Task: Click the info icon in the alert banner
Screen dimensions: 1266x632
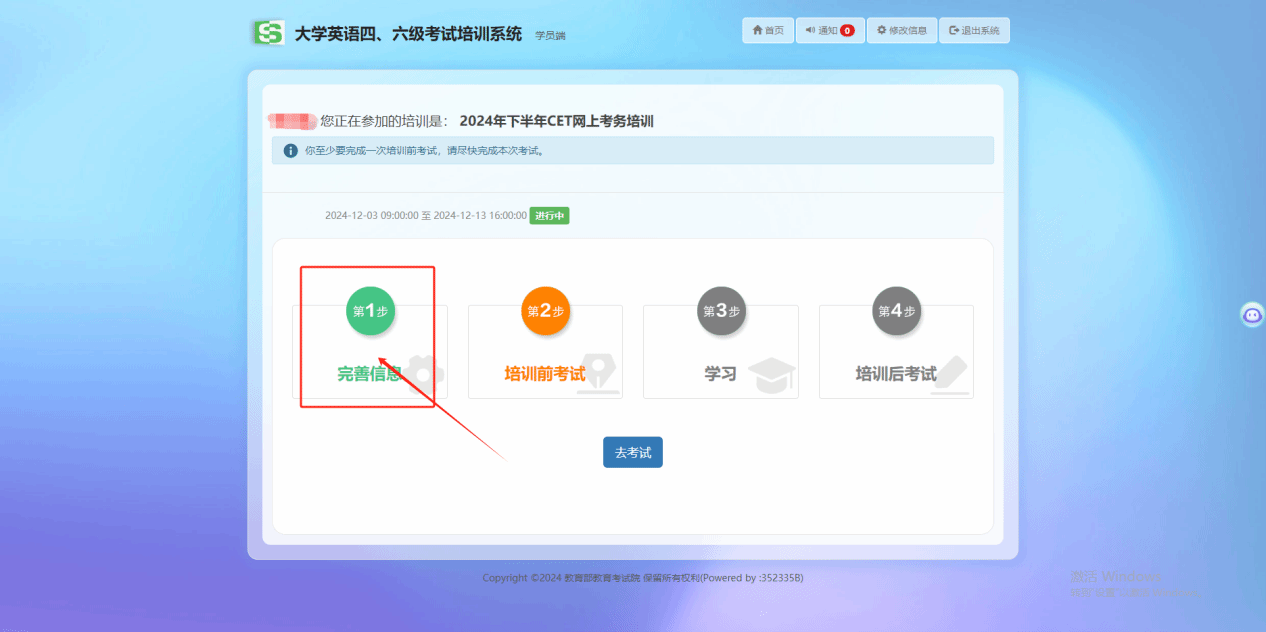Action: coord(291,151)
